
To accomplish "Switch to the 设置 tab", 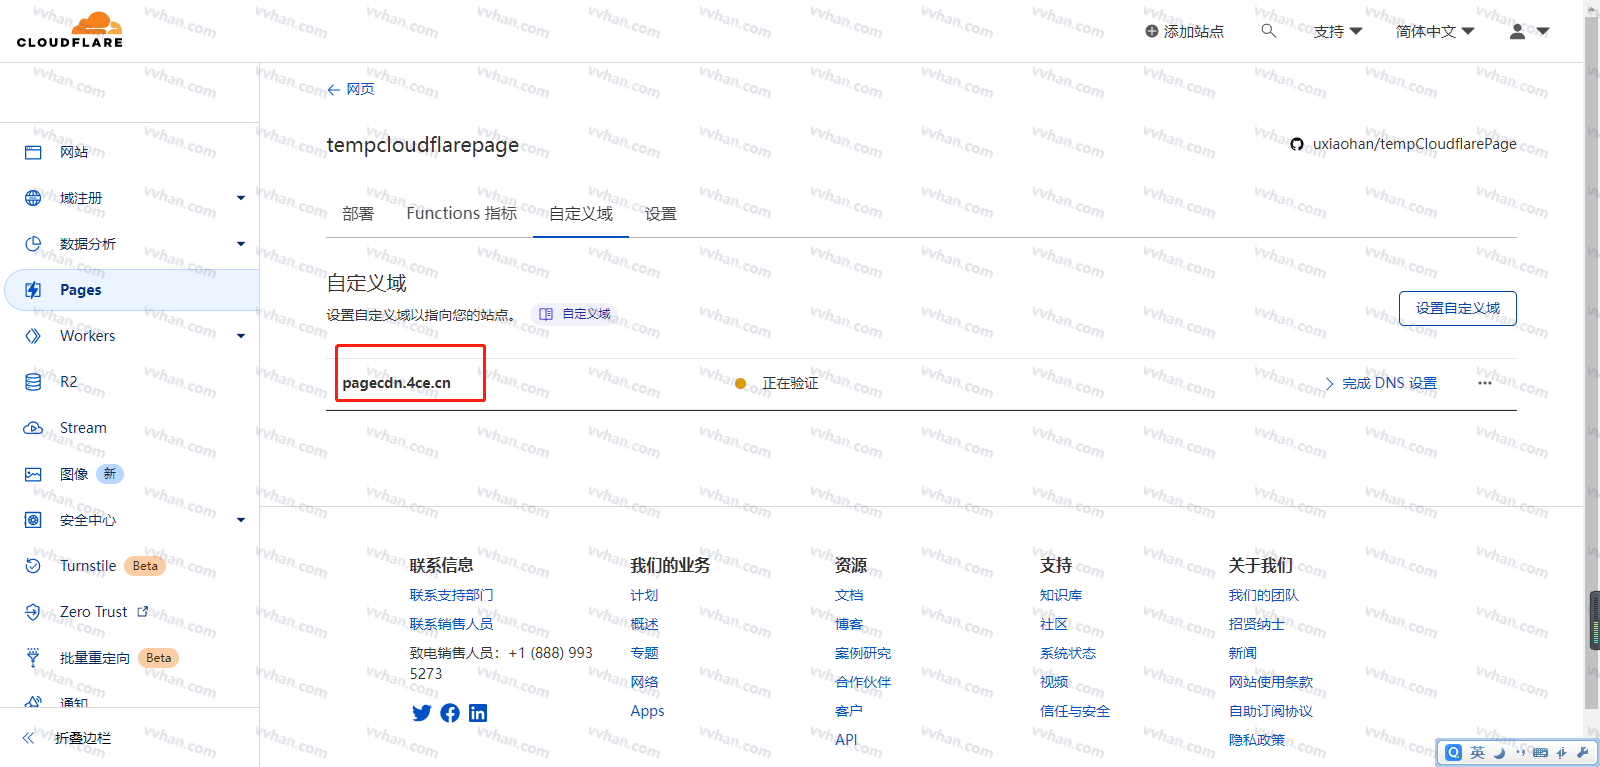I will pos(661,214).
